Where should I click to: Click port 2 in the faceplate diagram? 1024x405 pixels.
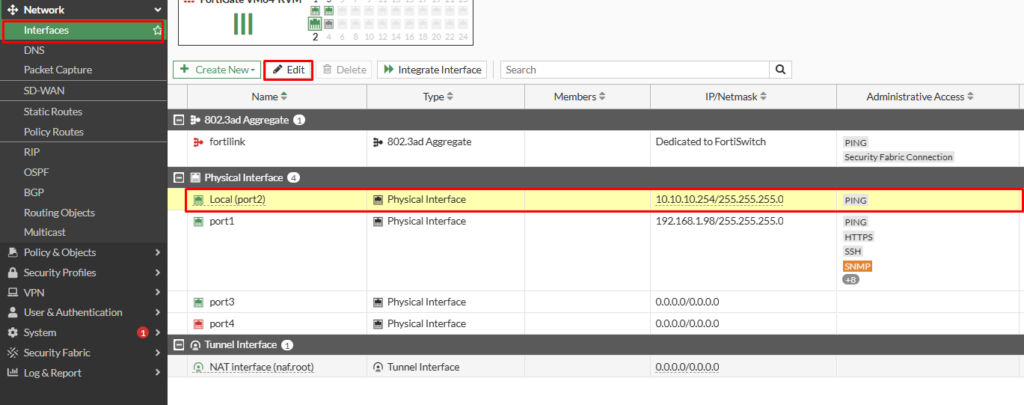pyautogui.click(x=315, y=24)
